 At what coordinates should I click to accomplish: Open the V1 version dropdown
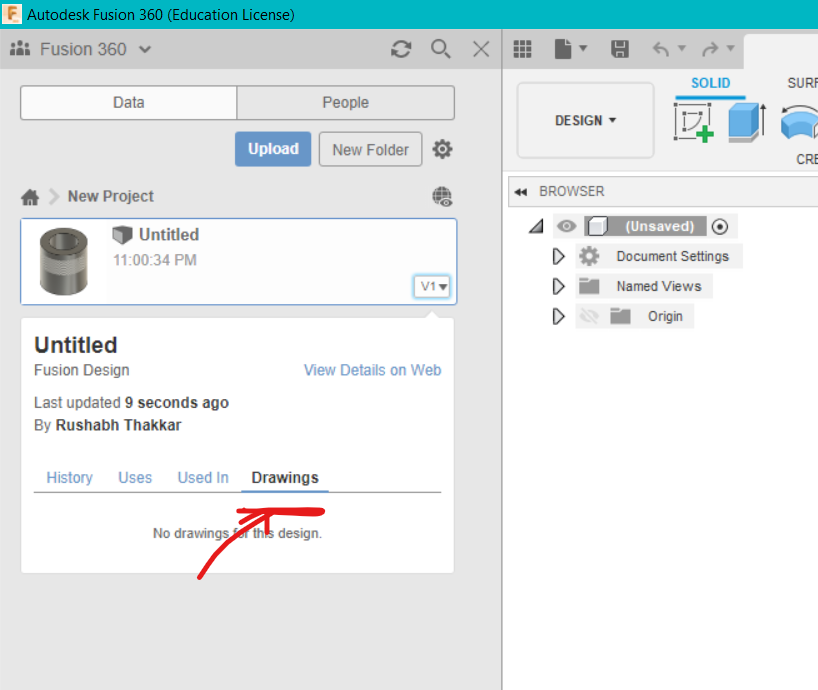[432, 286]
